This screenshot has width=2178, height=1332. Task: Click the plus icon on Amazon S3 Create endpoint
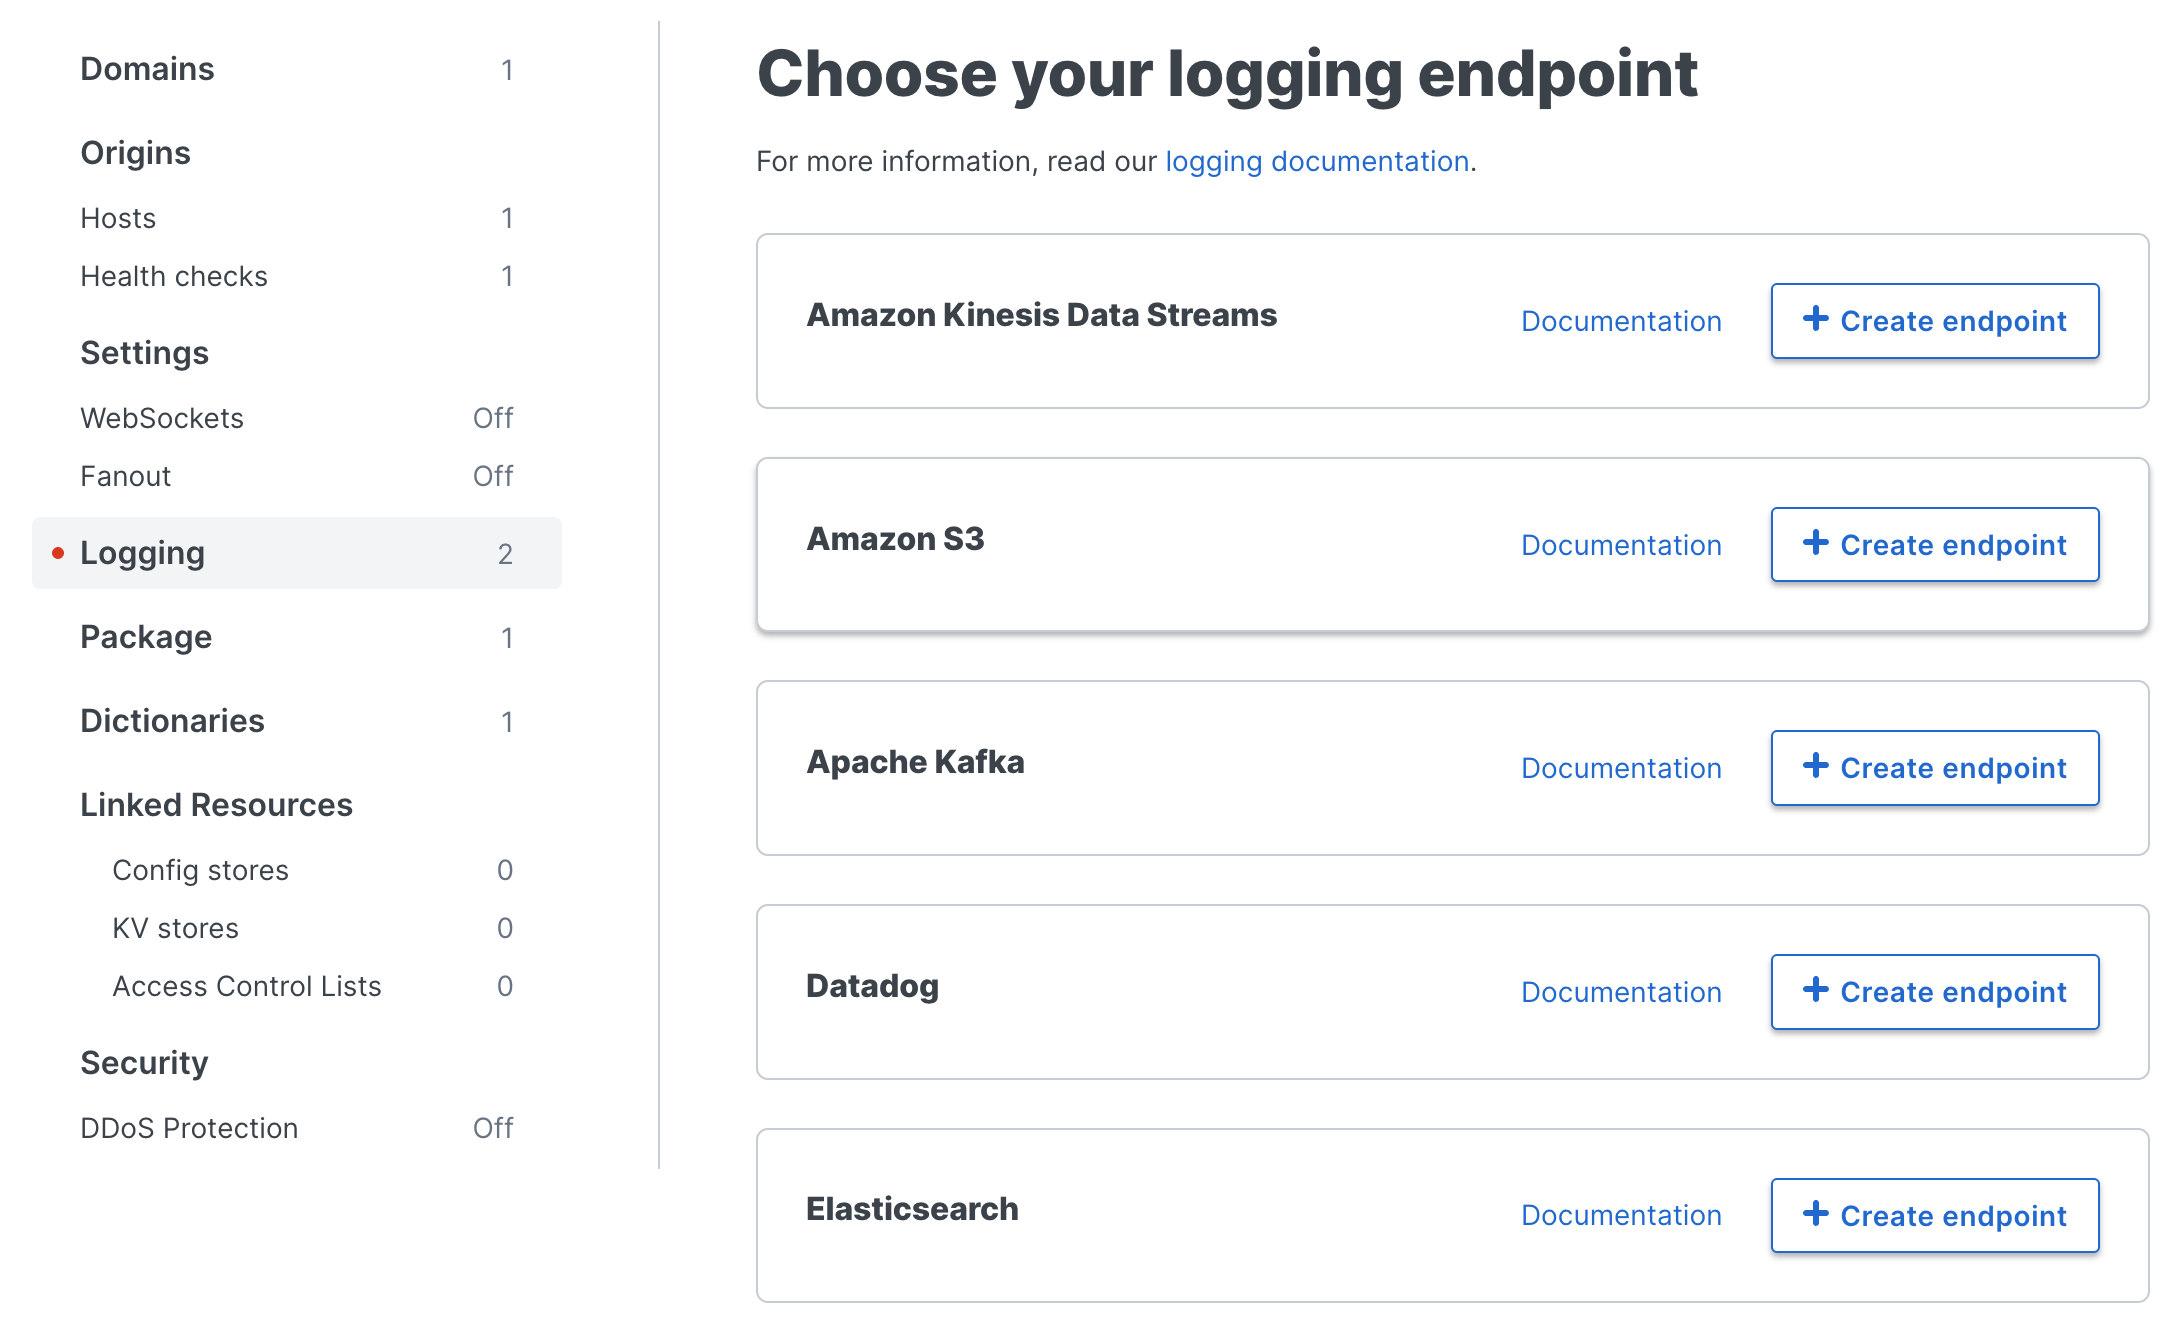(x=1817, y=545)
